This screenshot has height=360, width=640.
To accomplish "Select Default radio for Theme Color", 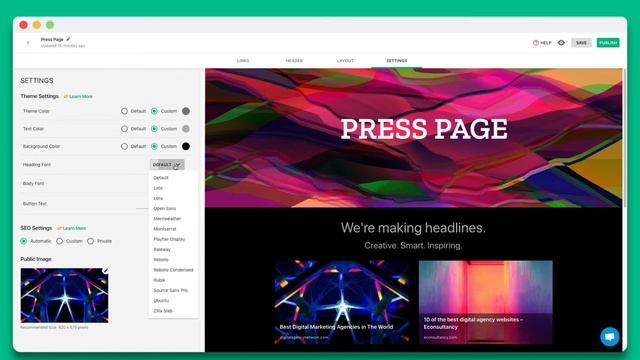I will click(x=124, y=111).
